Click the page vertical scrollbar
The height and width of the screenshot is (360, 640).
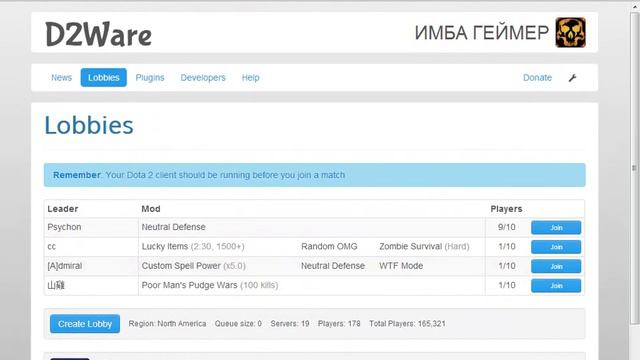click(634, 167)
